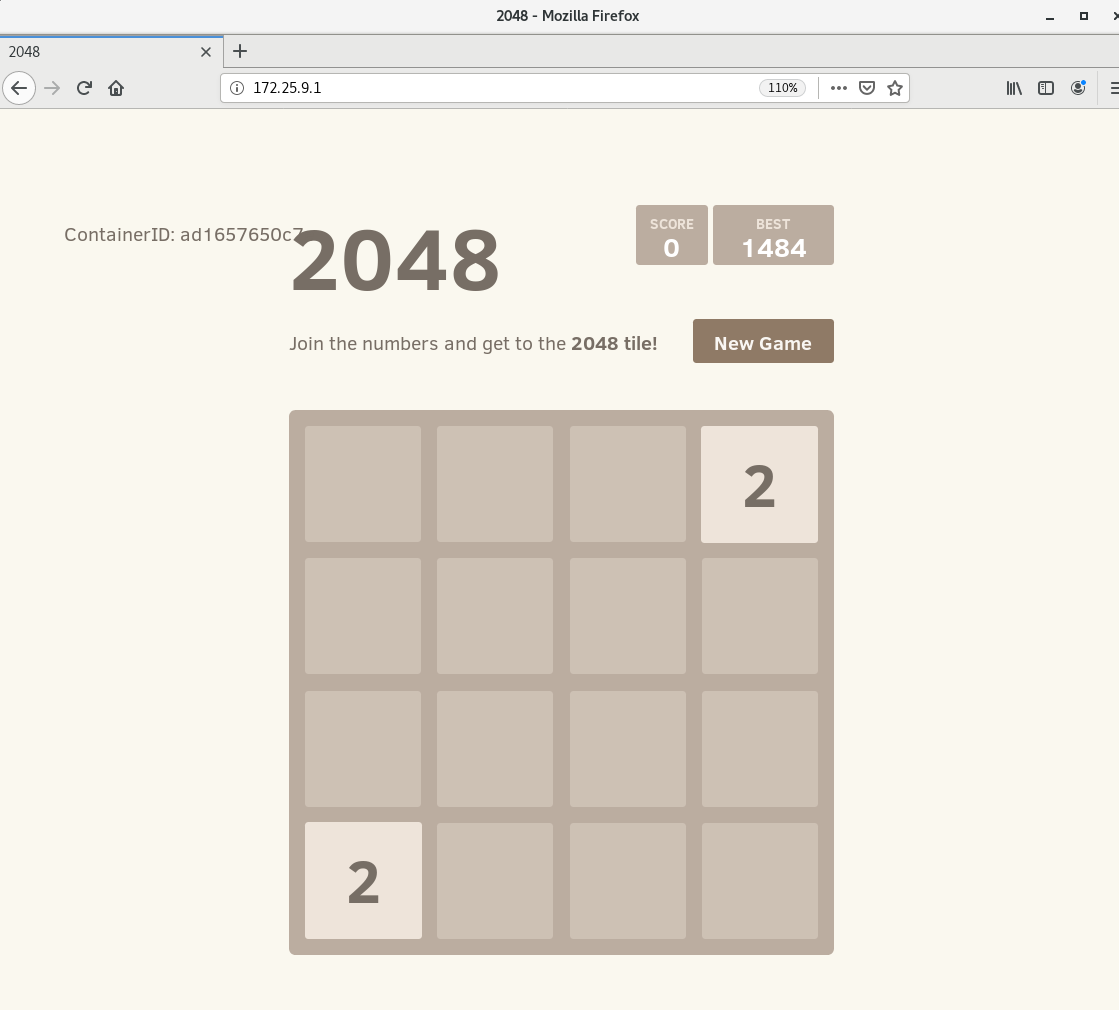This screenshot has height=1010, width=1119.
Task: Go to the Firefox home page
Action: click(x=116, y=88)
